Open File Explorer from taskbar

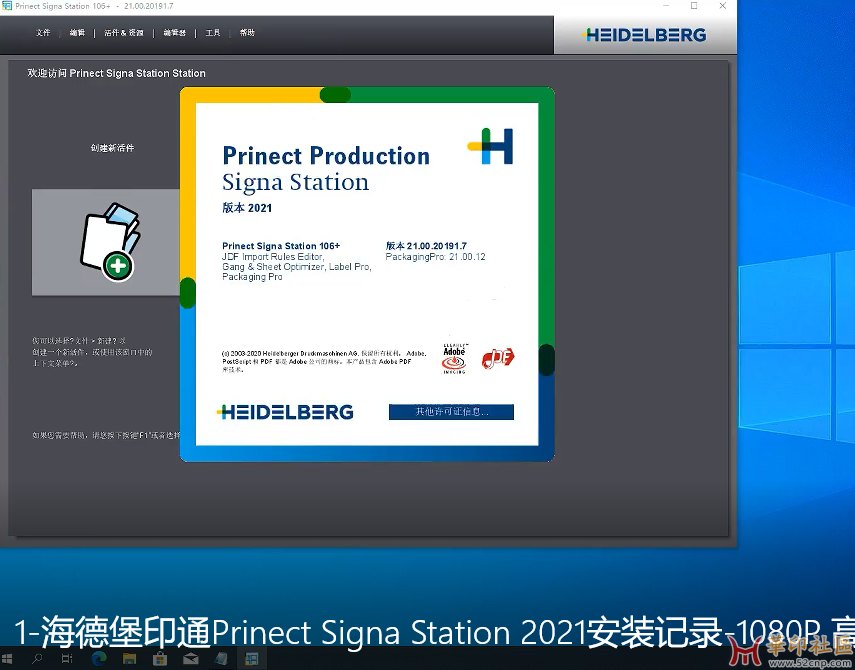(x=129, y=659)
